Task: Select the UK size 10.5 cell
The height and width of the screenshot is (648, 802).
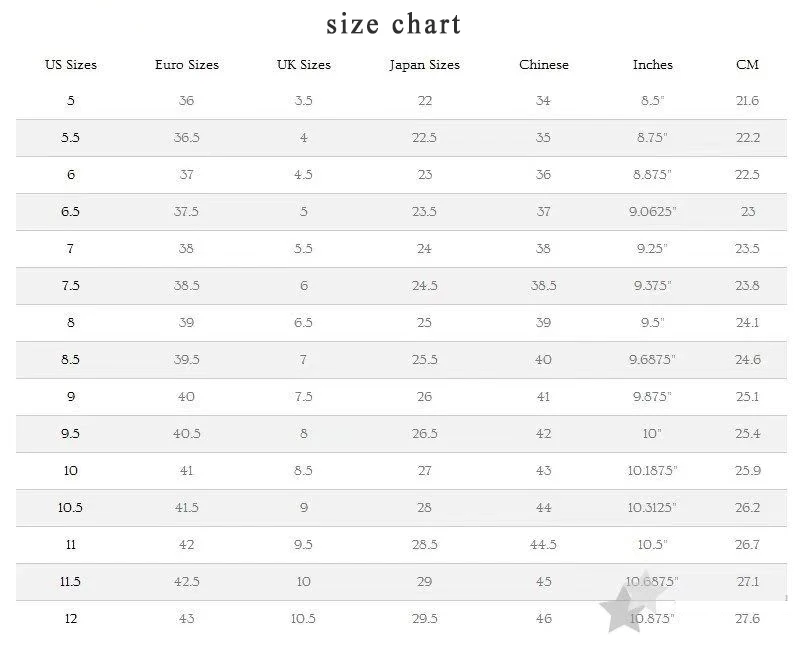Action: (304, 619)
